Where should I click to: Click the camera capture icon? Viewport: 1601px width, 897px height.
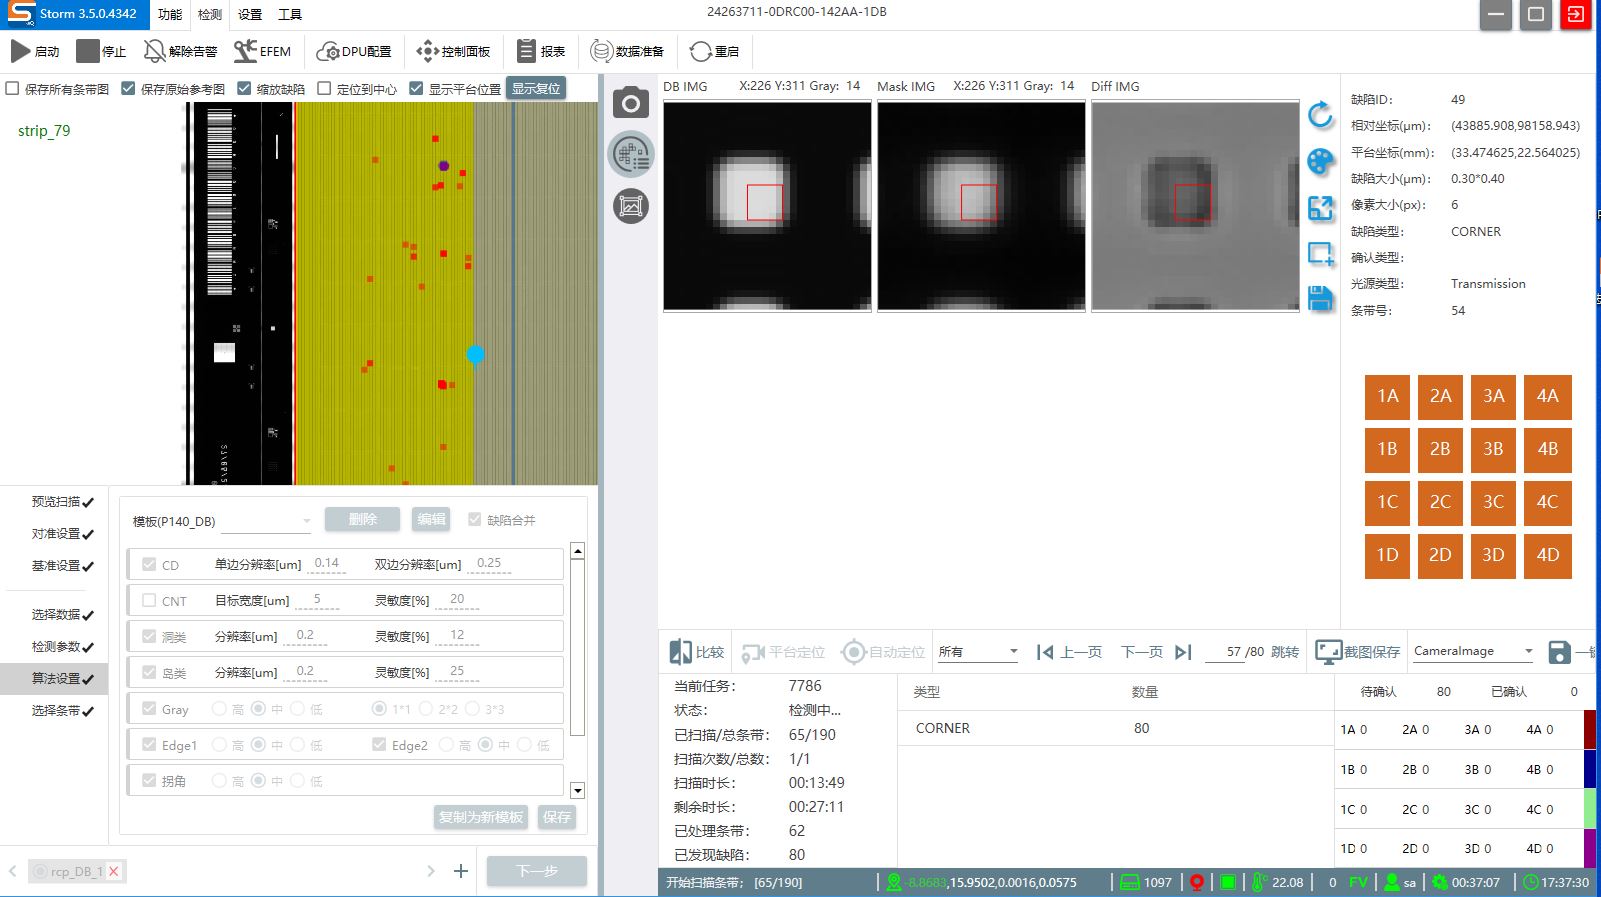pyautogui.click(x=630, y=103)
